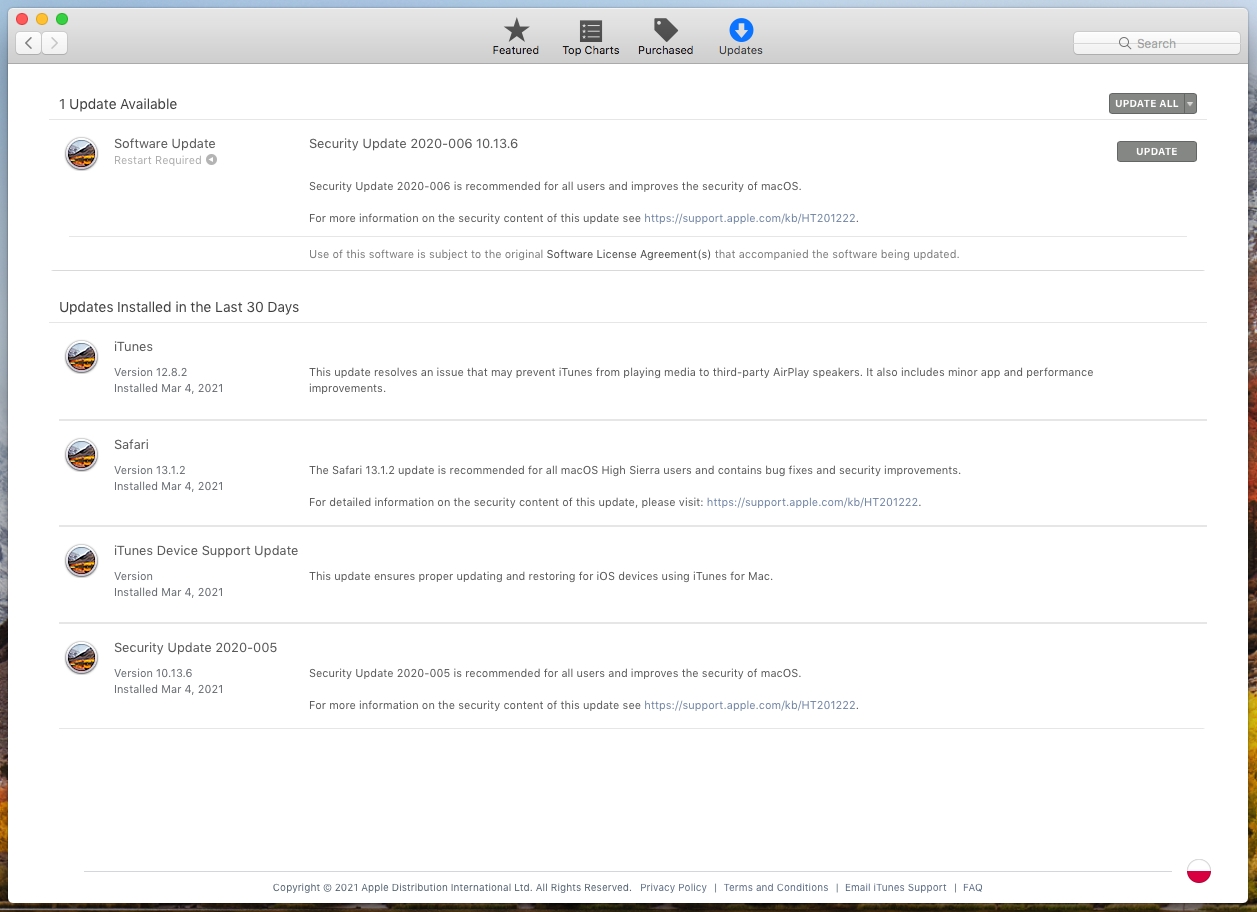
Task: Switch to Top Charts tab
Action: click(x=591, y=37)
